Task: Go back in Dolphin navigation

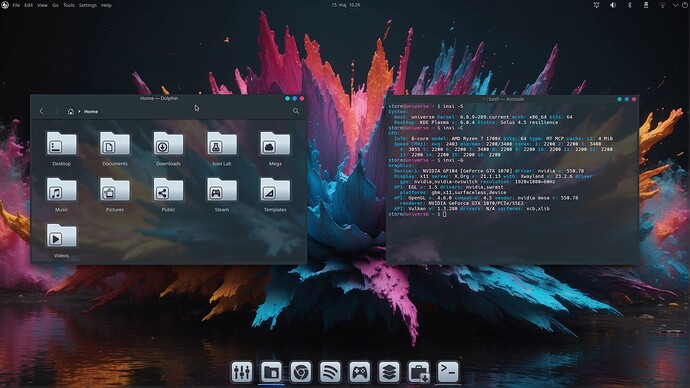Action: 41,111
